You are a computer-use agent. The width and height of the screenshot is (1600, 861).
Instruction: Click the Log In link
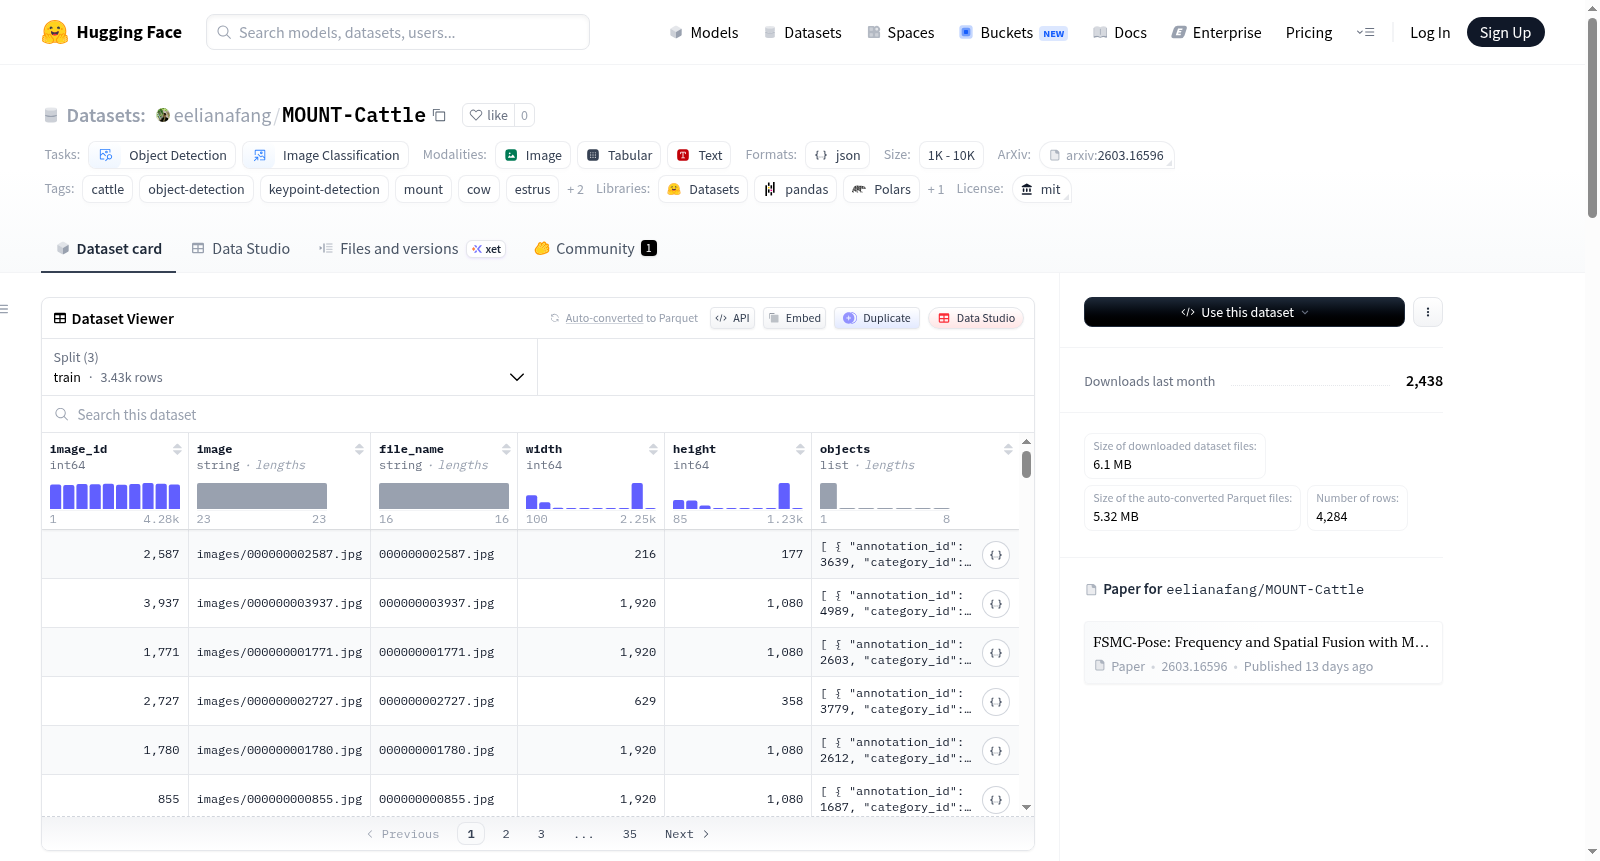(1430, 32)
